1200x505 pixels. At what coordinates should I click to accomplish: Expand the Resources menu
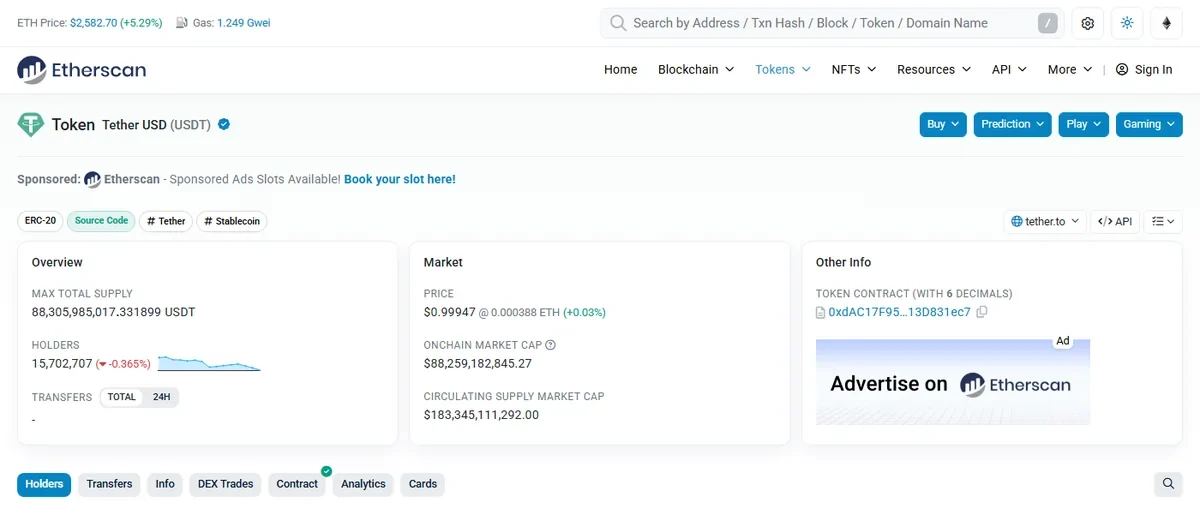(x=934, y=69)
